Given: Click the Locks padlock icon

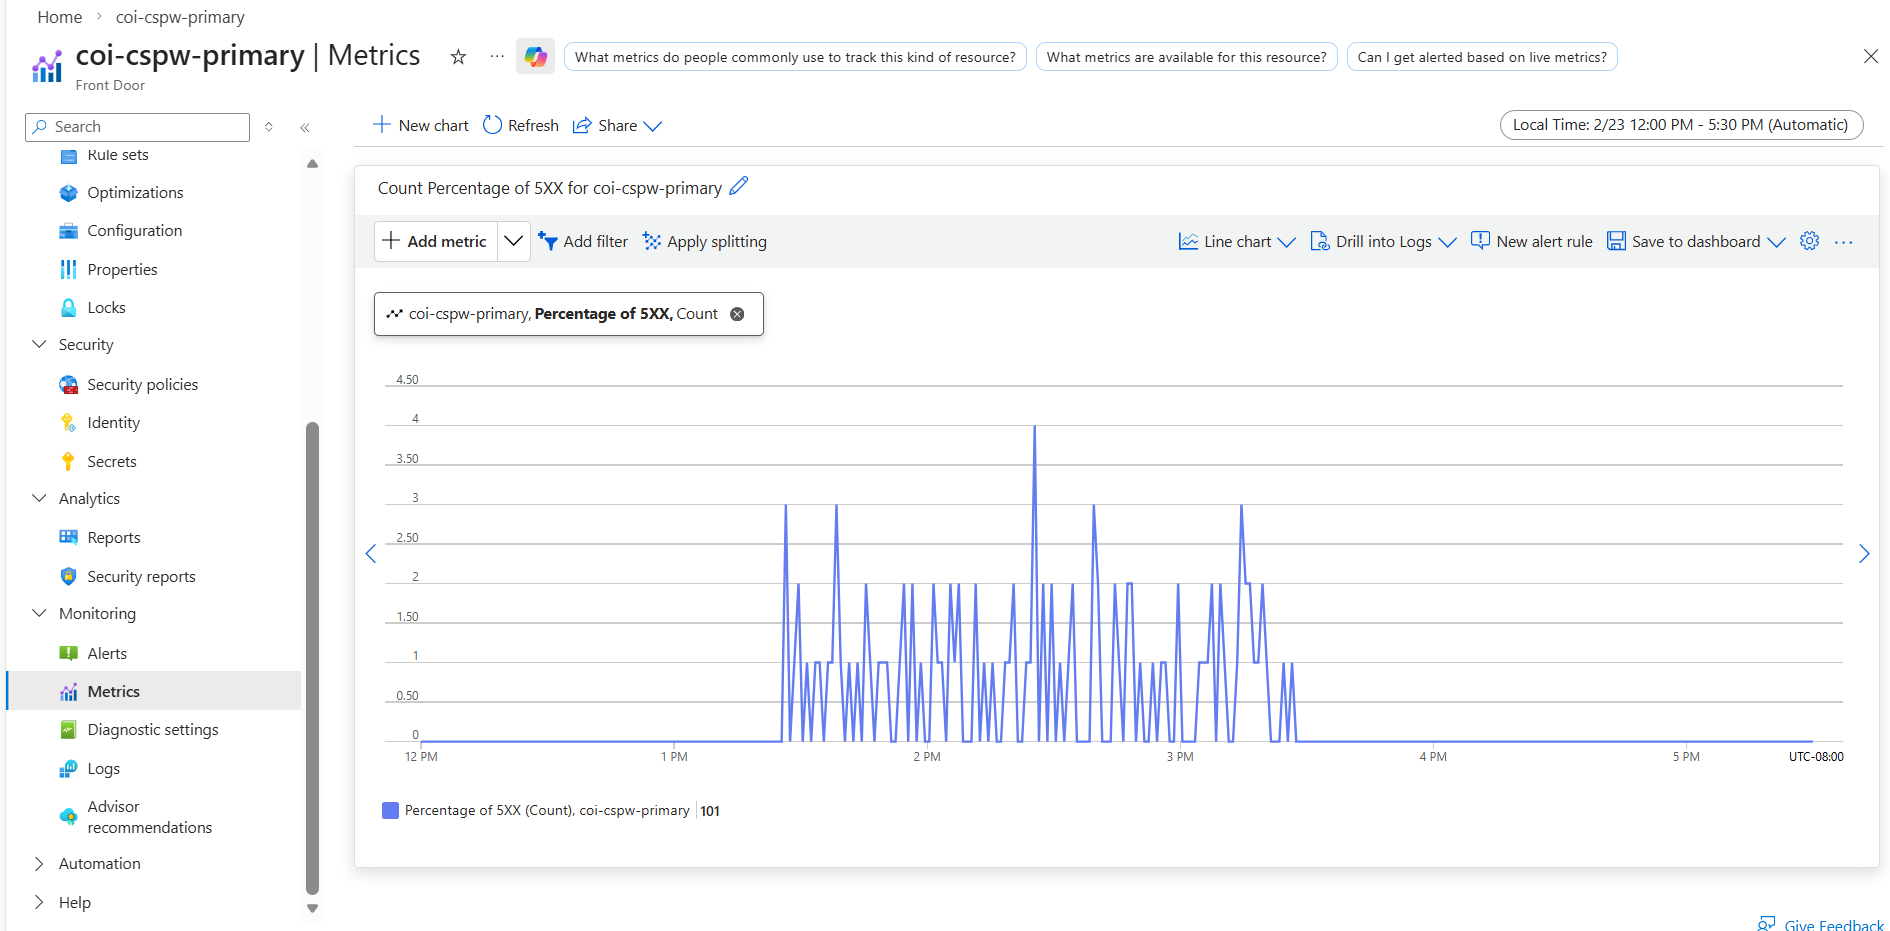Looking at the screenshot, I should coord(68,308).
